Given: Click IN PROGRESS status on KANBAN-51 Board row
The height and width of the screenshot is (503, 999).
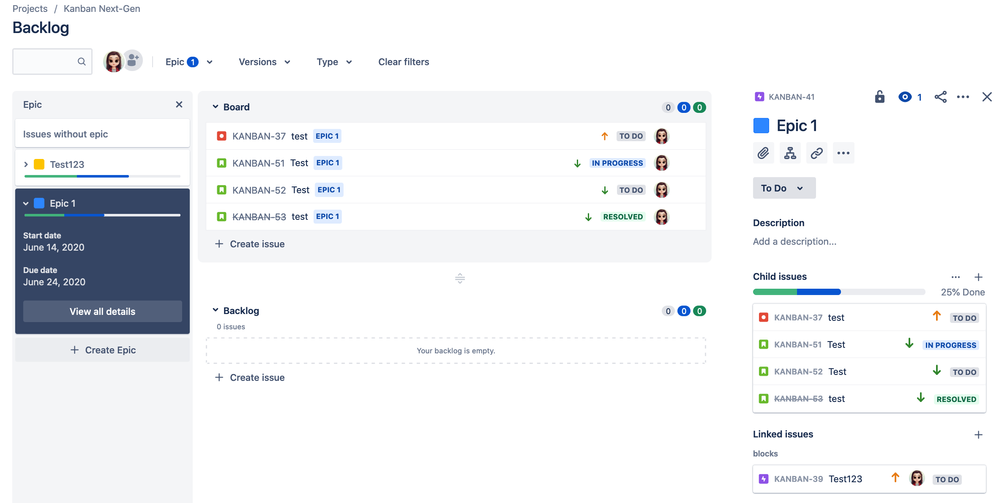Looking at the screenshot, I should tap(617, 163).
